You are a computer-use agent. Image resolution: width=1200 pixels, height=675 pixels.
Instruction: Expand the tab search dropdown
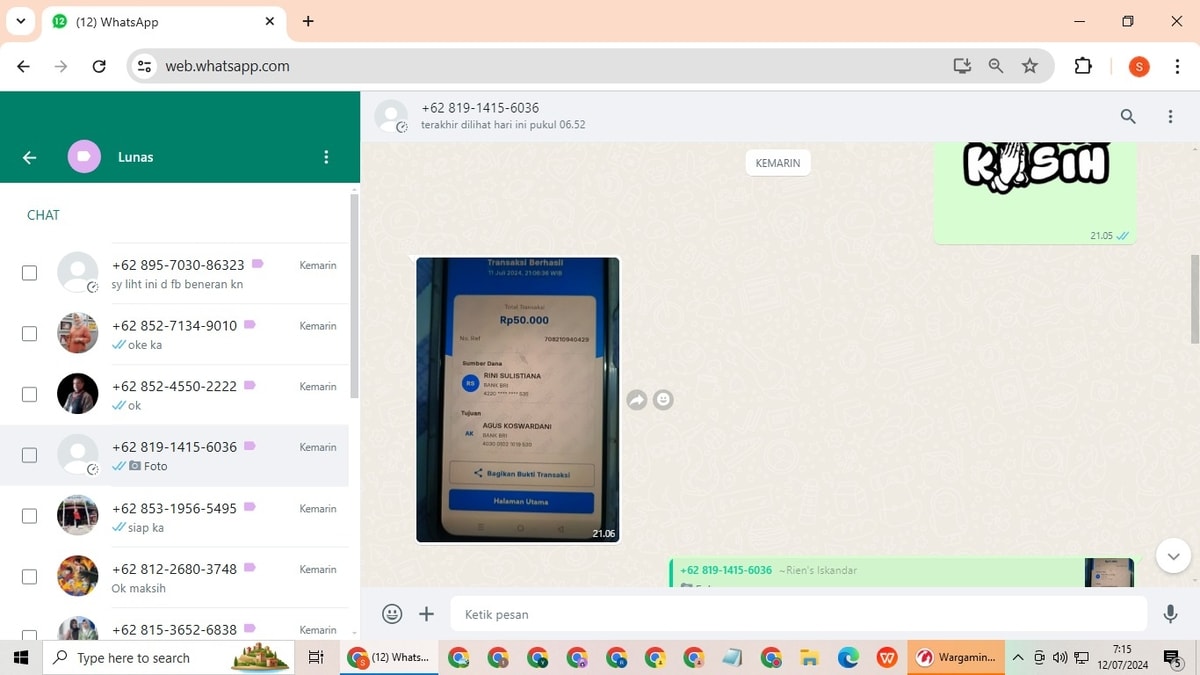point(20,21)
